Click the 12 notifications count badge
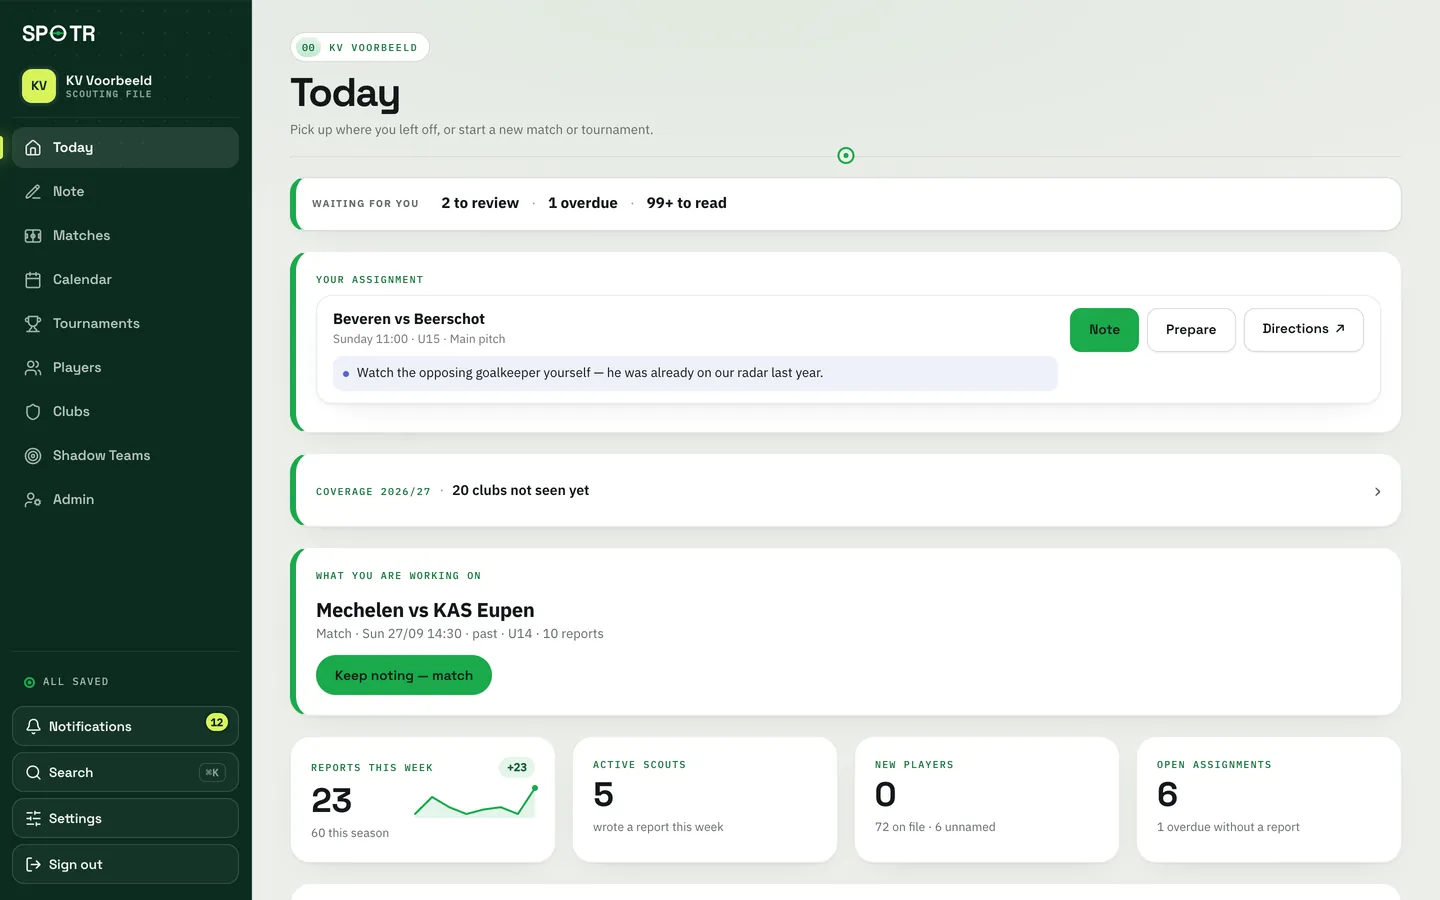The image size is (1440, 900). [217, 722]
